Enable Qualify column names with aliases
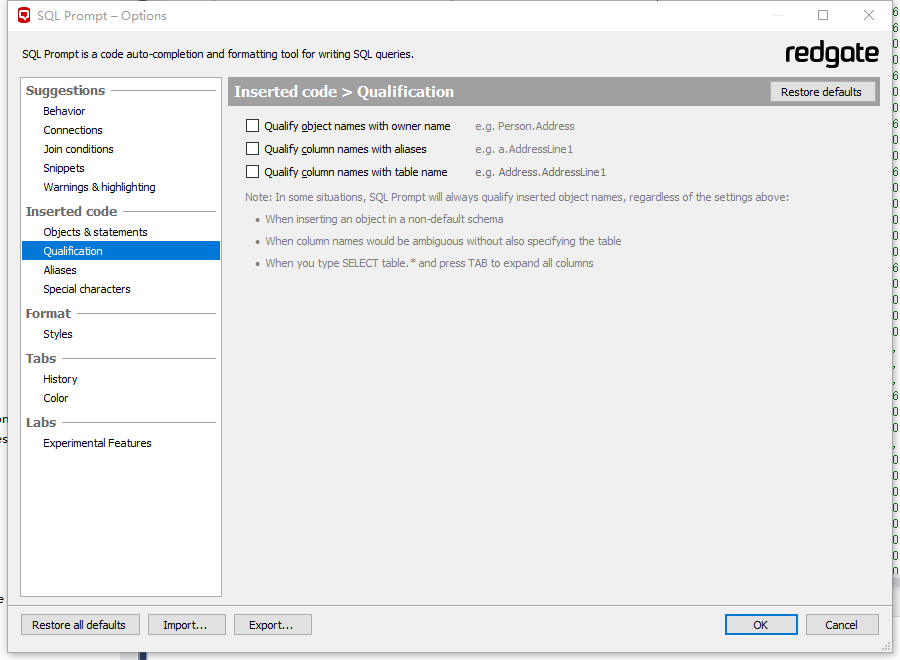The height and width of the screenshot is (660, 900). pyautogui.click(x=252, y=149)
